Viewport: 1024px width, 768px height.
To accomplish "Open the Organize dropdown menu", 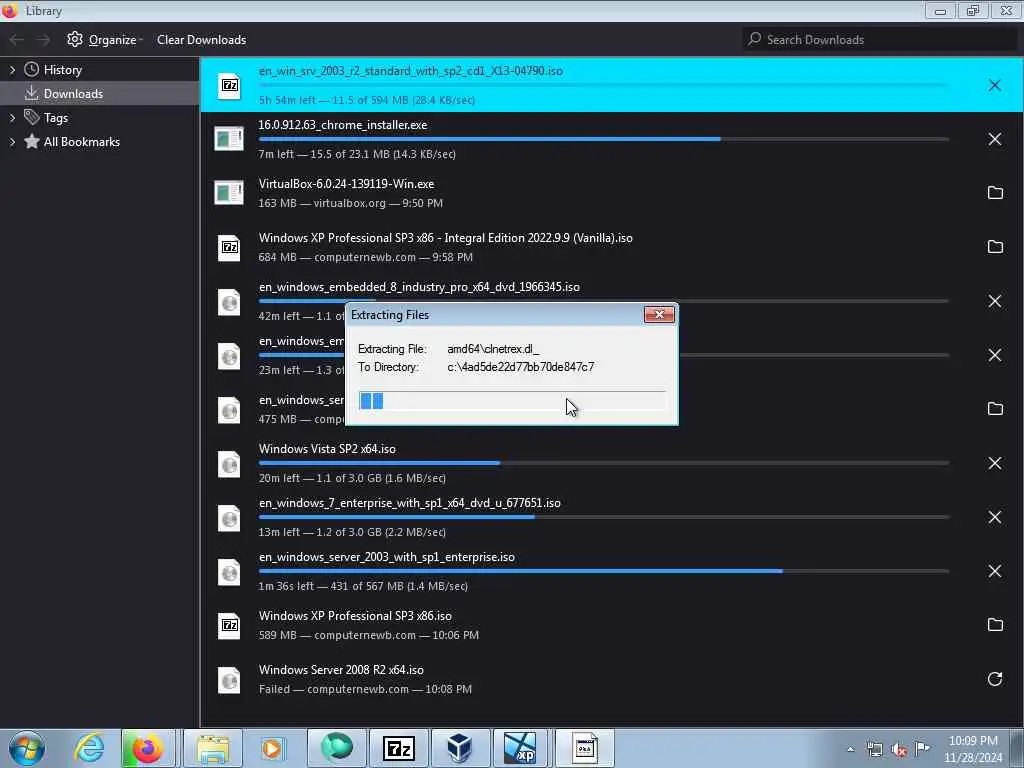I will click(x=105, y=40).
